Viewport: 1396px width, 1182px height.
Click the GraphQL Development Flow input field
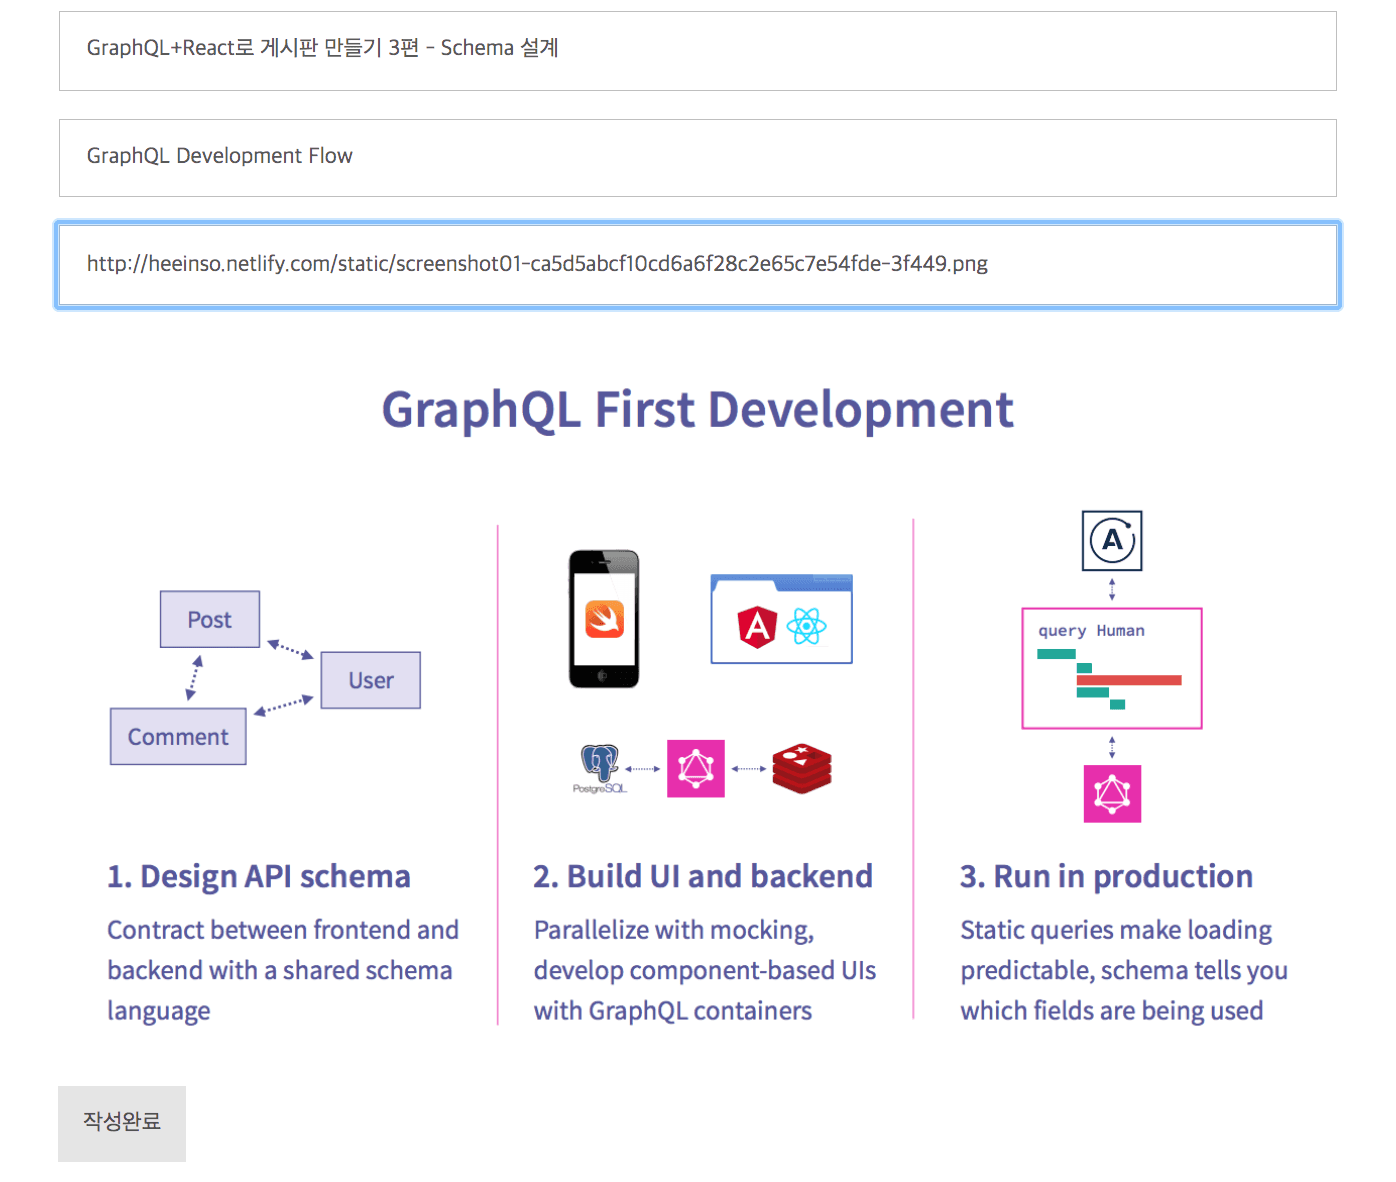[x=697, y=157]
